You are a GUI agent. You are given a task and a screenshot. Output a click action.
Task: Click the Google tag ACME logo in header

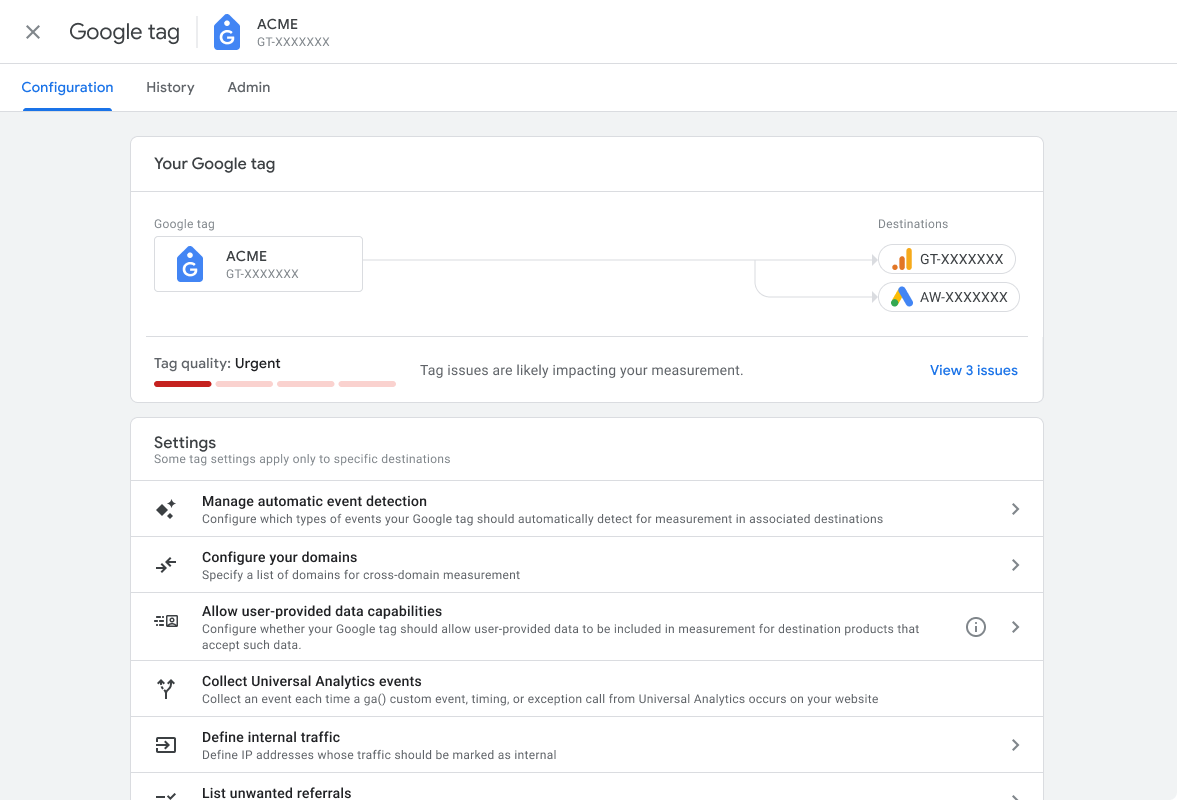click(x=226, y=31)
